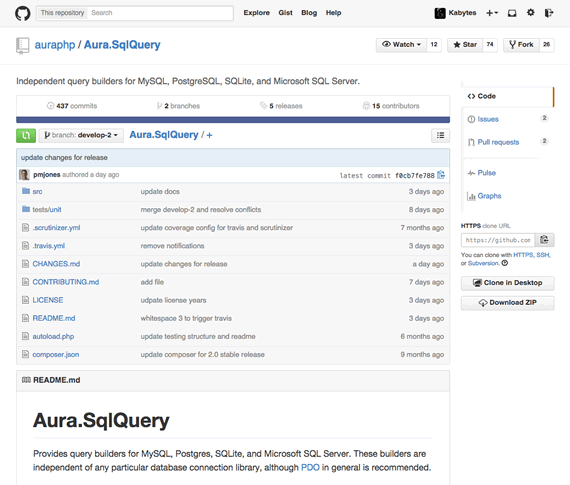Screen dimensions: 570x485
Task: Click the Kabytes user avatar
Action: [440, 13]
